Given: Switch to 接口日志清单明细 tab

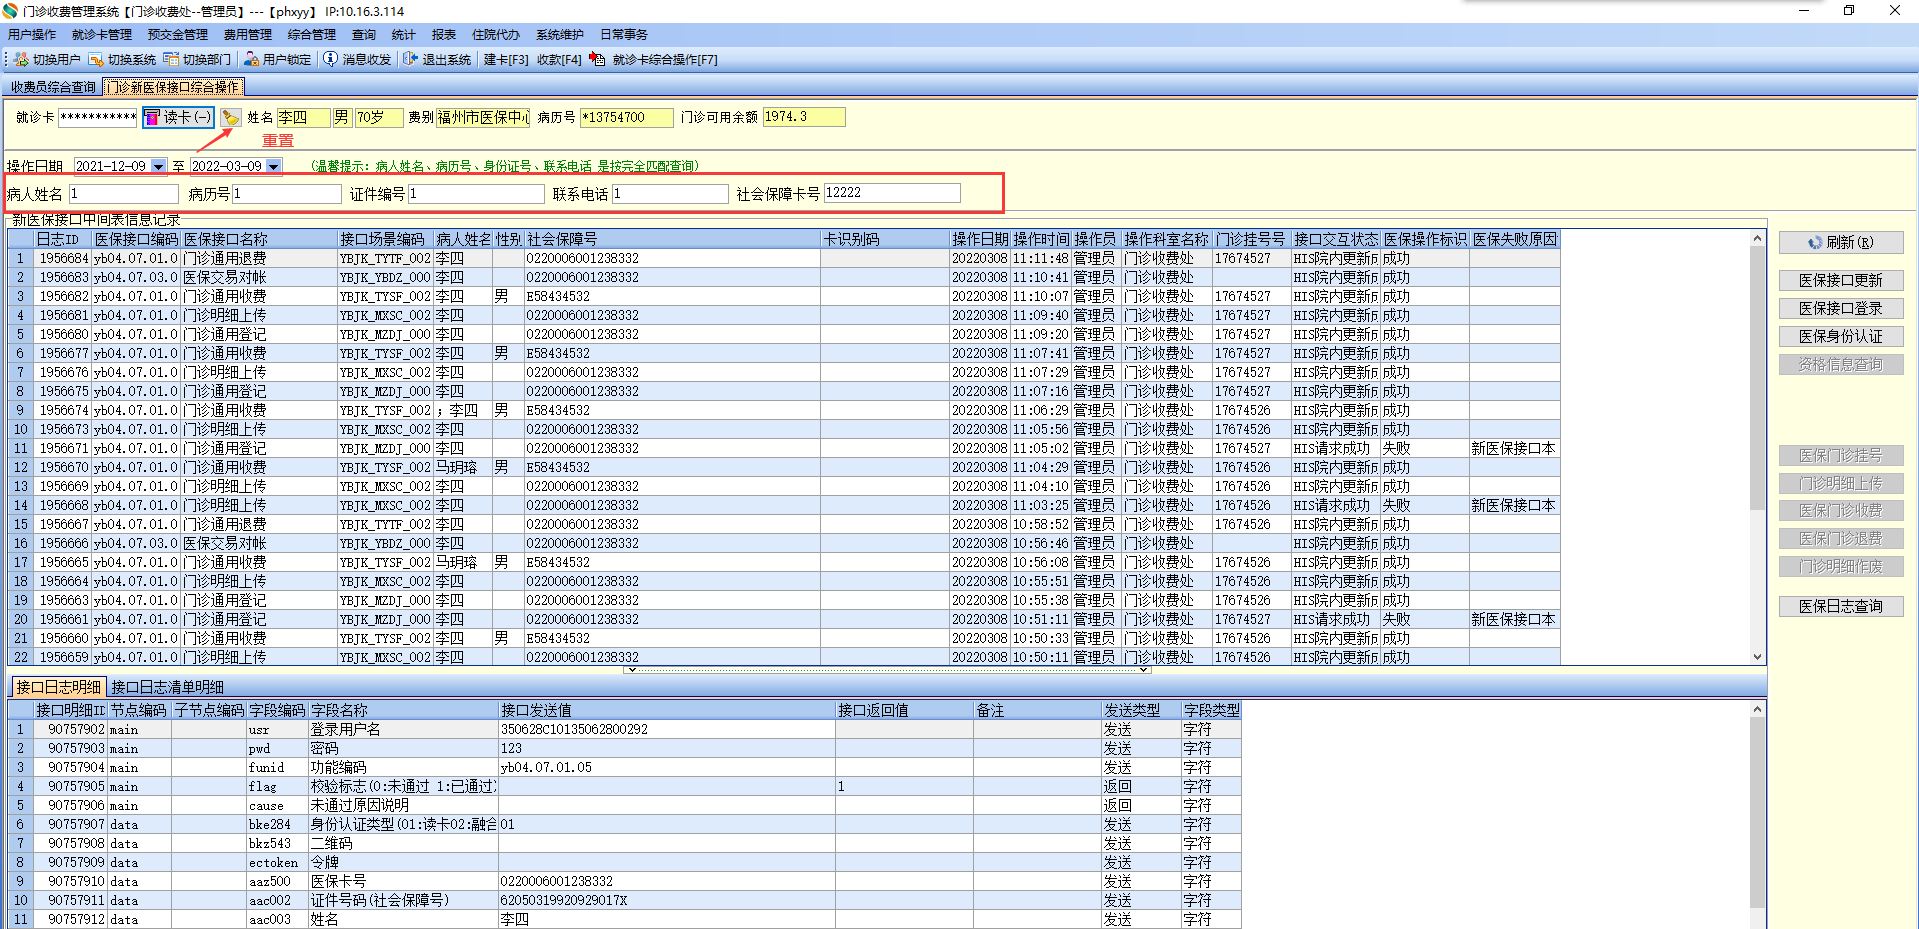Looking at the screenshot, I should coord(167,687).
